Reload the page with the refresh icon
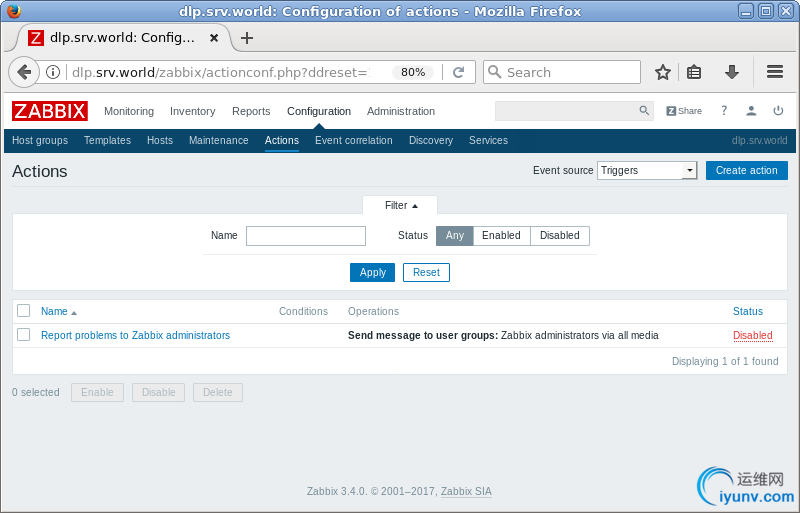The height and width of the screenshot is (513, 800). coord(458,72)
